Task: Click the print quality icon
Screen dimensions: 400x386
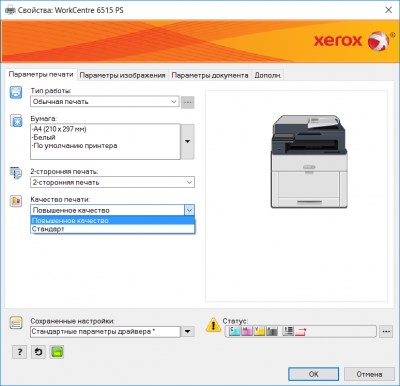Action: (16, 201)
